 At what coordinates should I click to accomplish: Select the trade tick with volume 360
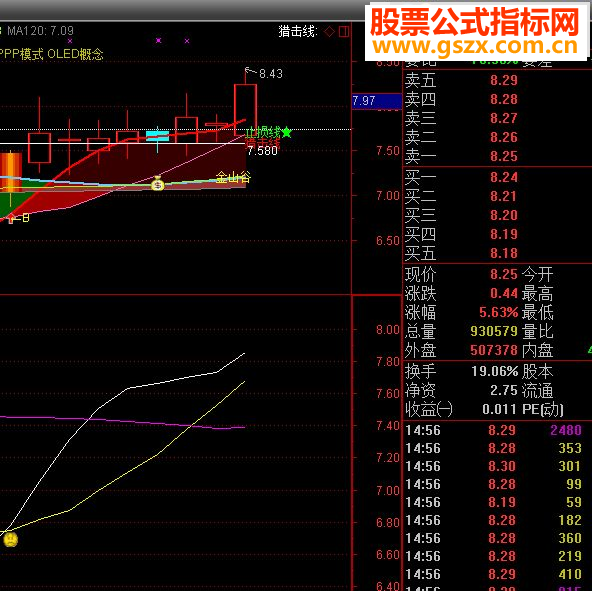click(x=498, y=538)
